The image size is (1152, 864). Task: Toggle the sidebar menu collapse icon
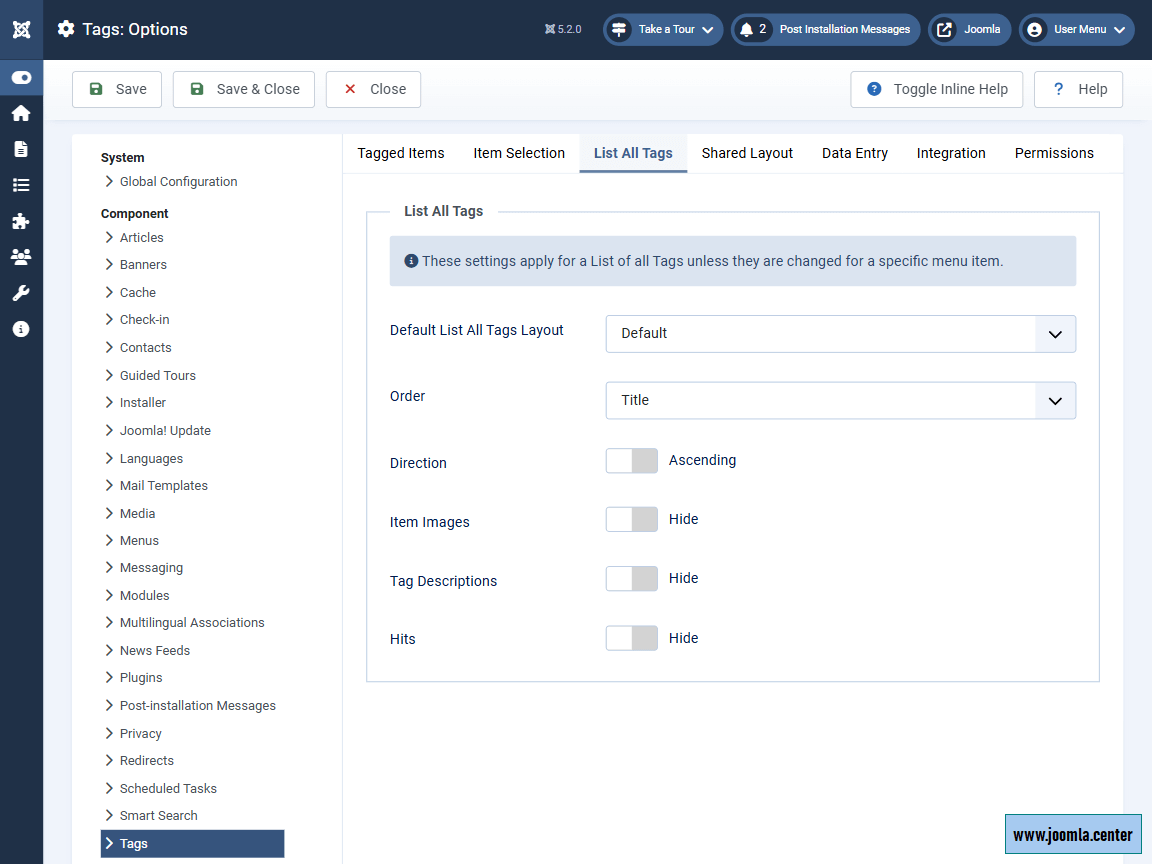click(21, 78)
